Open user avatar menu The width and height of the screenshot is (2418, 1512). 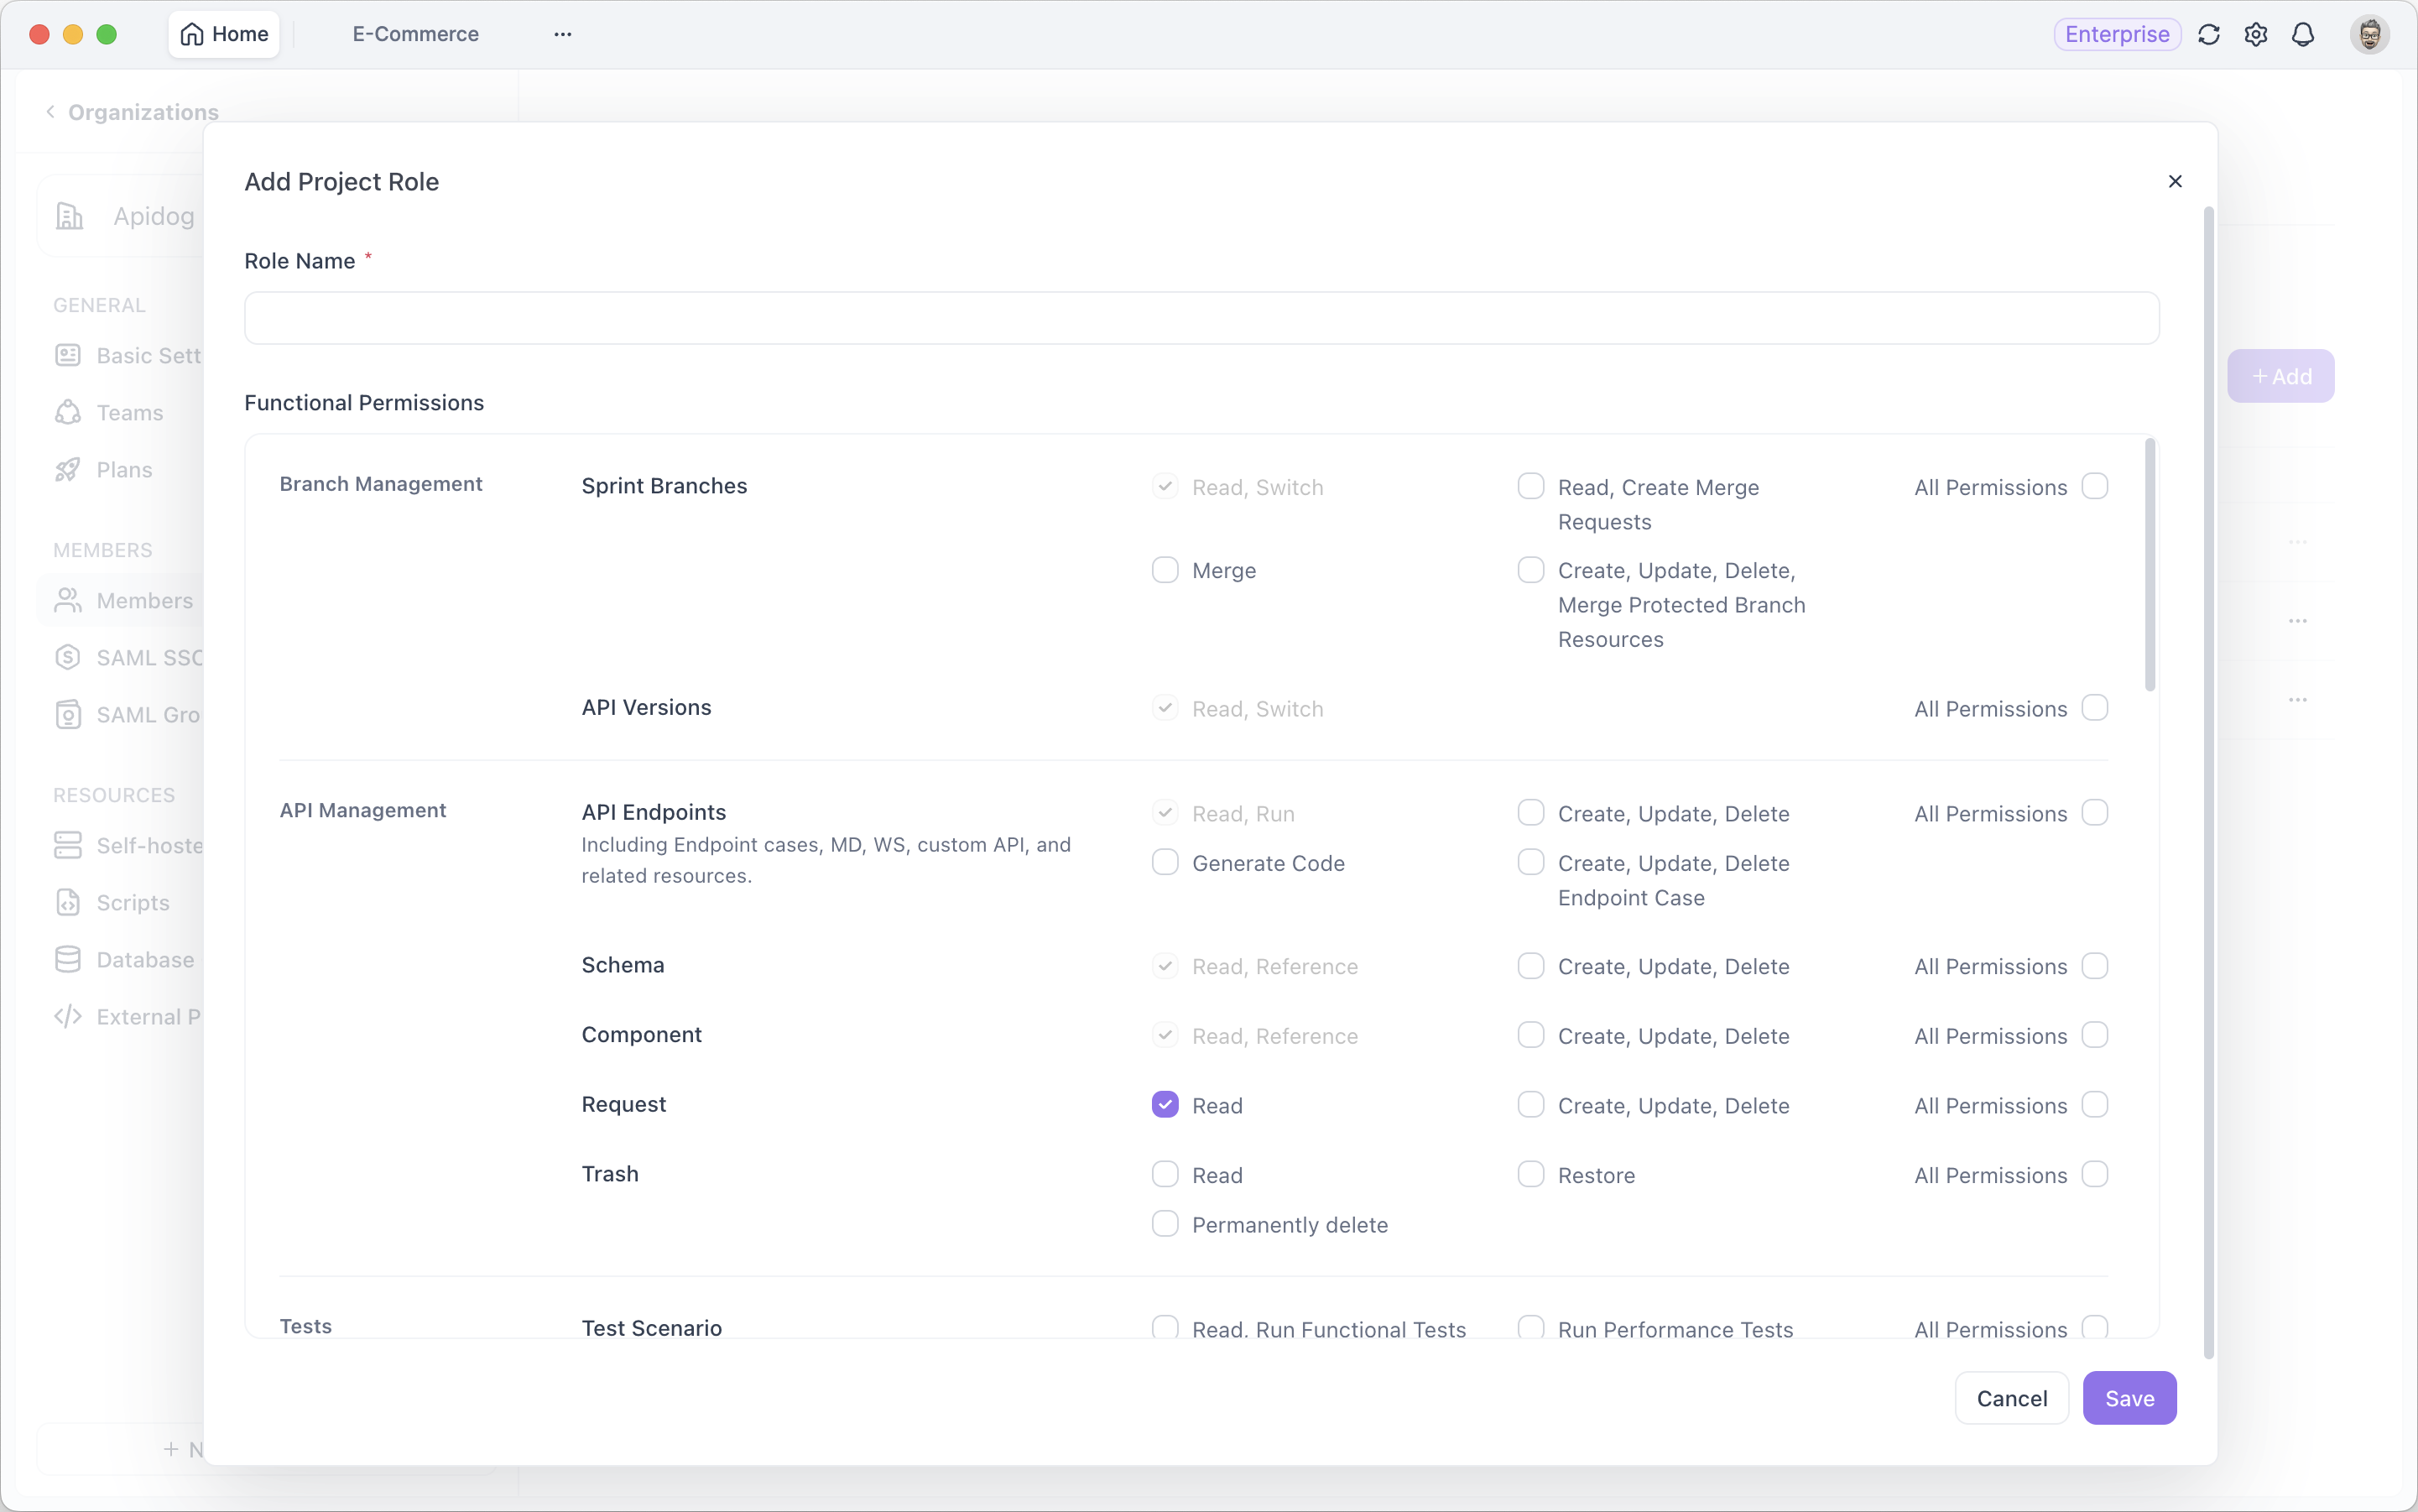2369,35
